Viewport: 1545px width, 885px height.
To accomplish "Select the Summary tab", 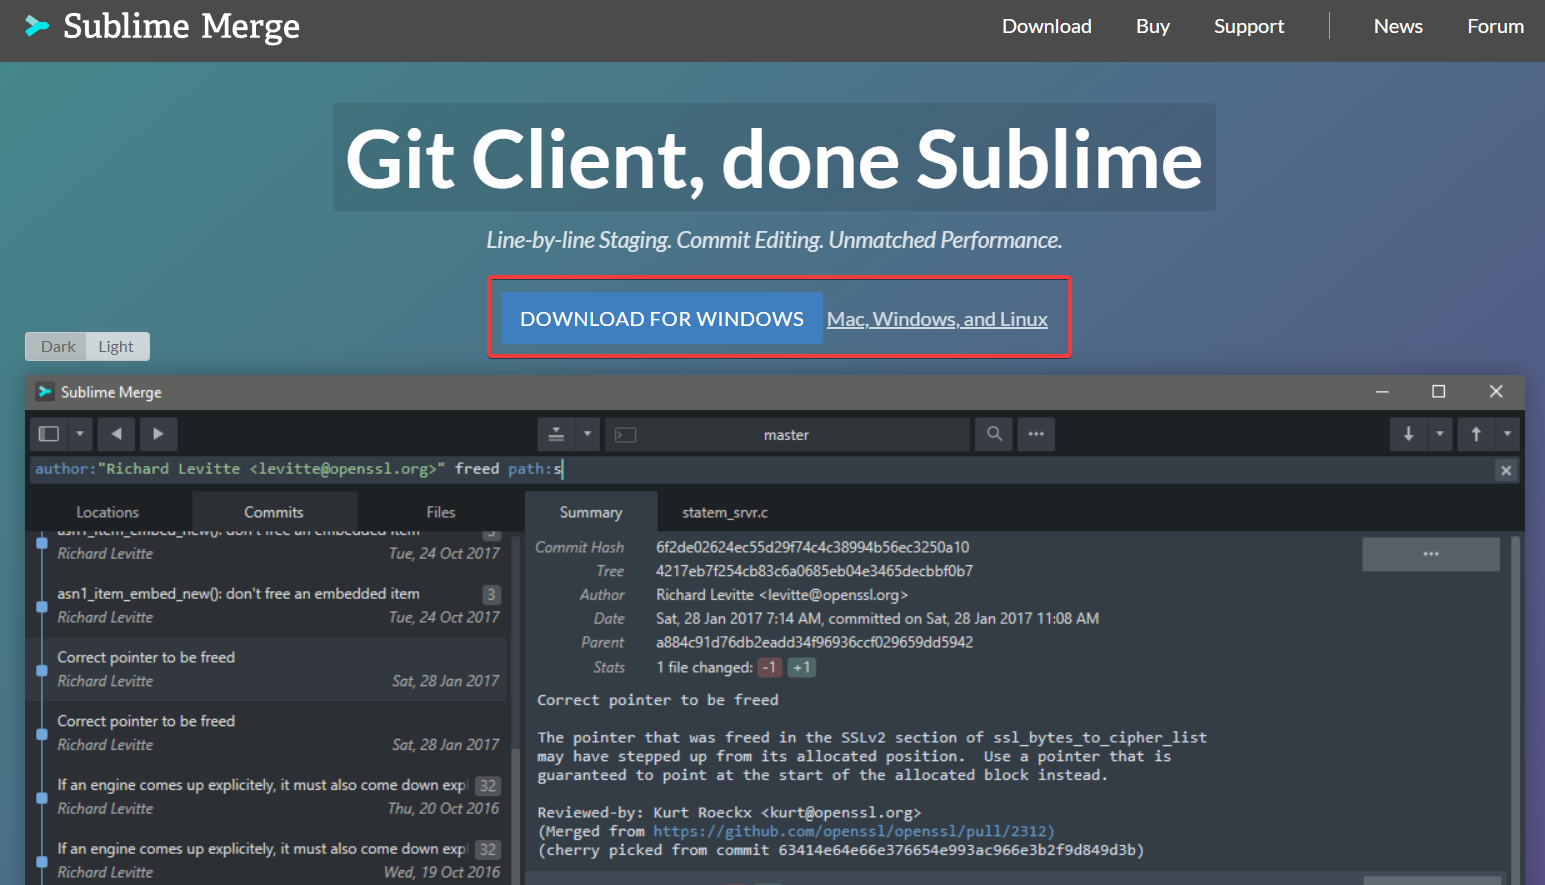I will (x=591, y=512).
